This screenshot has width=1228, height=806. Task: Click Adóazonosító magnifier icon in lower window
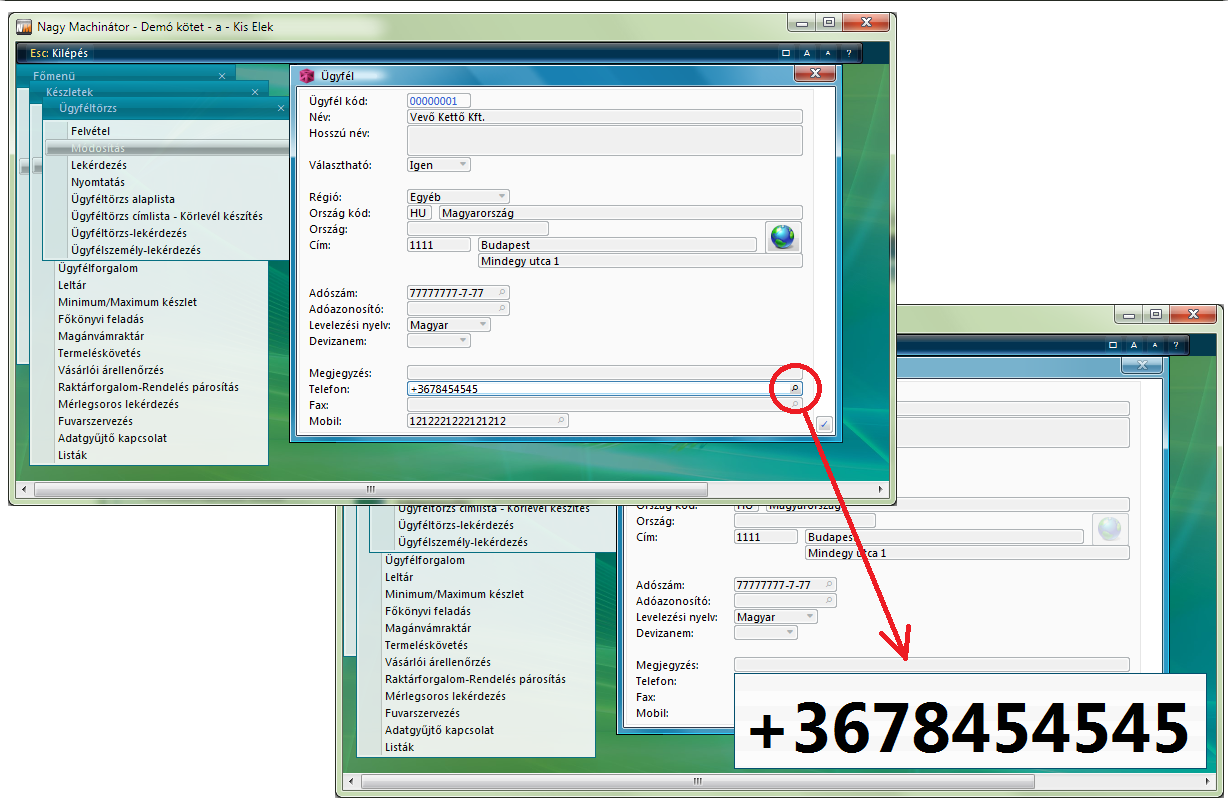click(x=829, y=601)
